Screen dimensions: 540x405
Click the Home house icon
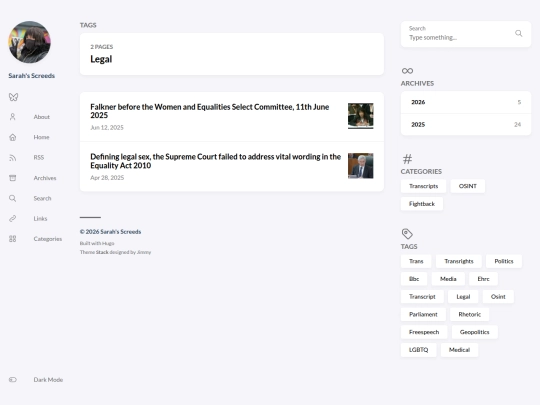coord(13,137)
